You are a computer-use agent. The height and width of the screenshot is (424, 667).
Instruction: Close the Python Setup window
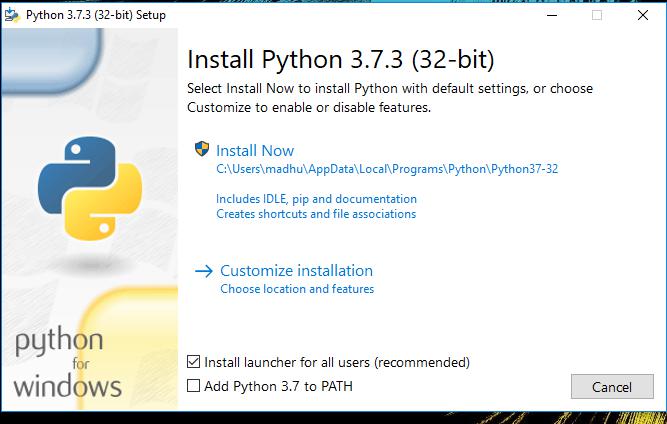pyautogui.click(x=643, y=16)
